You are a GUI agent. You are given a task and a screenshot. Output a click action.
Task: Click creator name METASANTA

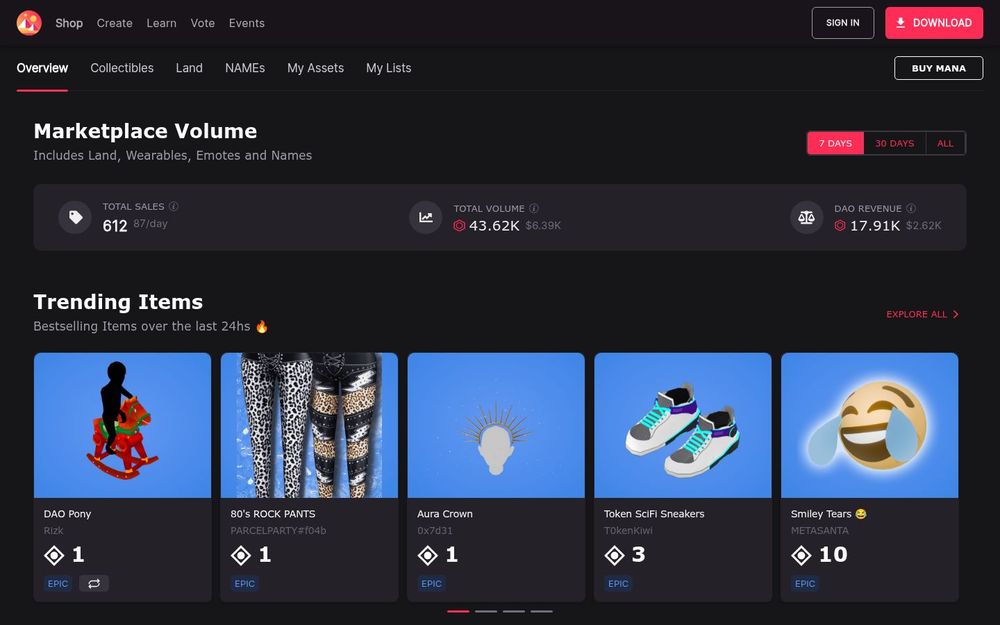pos(820,531)
